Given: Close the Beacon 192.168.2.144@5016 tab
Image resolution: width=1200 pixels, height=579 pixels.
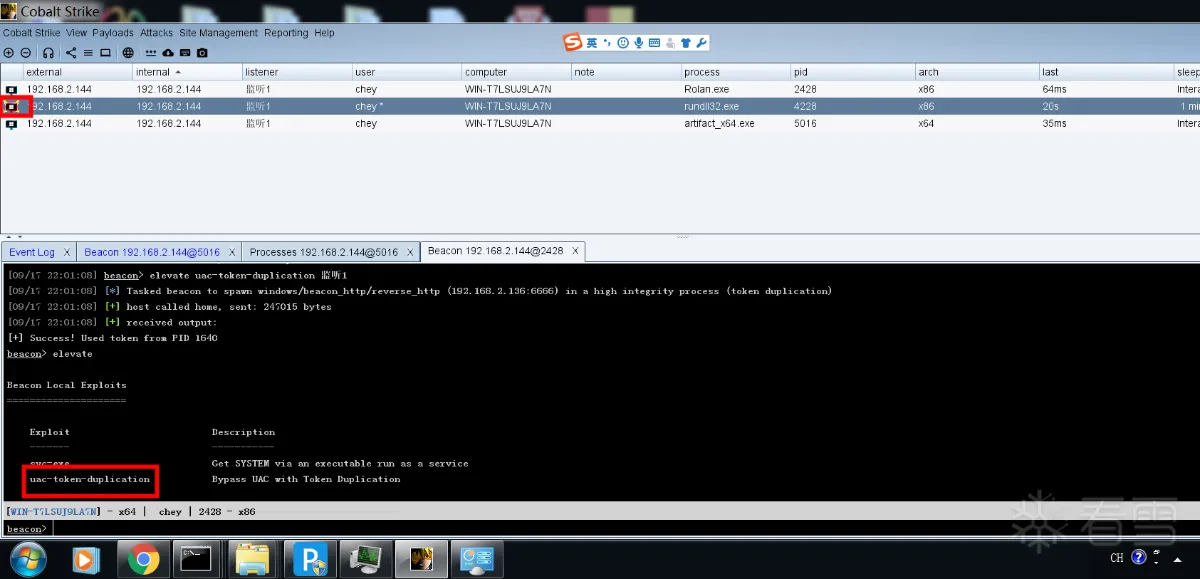Looking at the screenshot, I should tap(233, 252).
